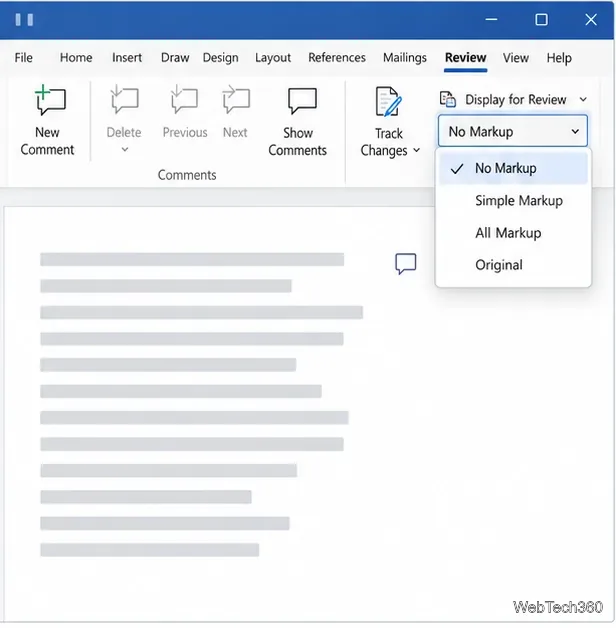Expand the Track Changes dropdown arrow
The image size is (616, 628).
tap(417, 150)
